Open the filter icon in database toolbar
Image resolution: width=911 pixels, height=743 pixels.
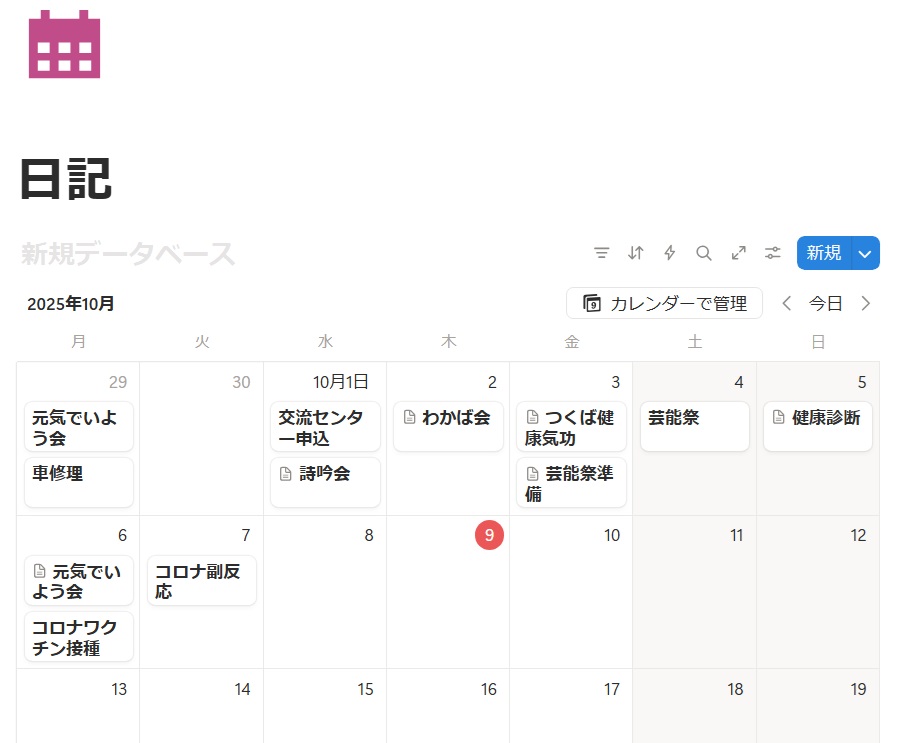click(x=601, y=253)
